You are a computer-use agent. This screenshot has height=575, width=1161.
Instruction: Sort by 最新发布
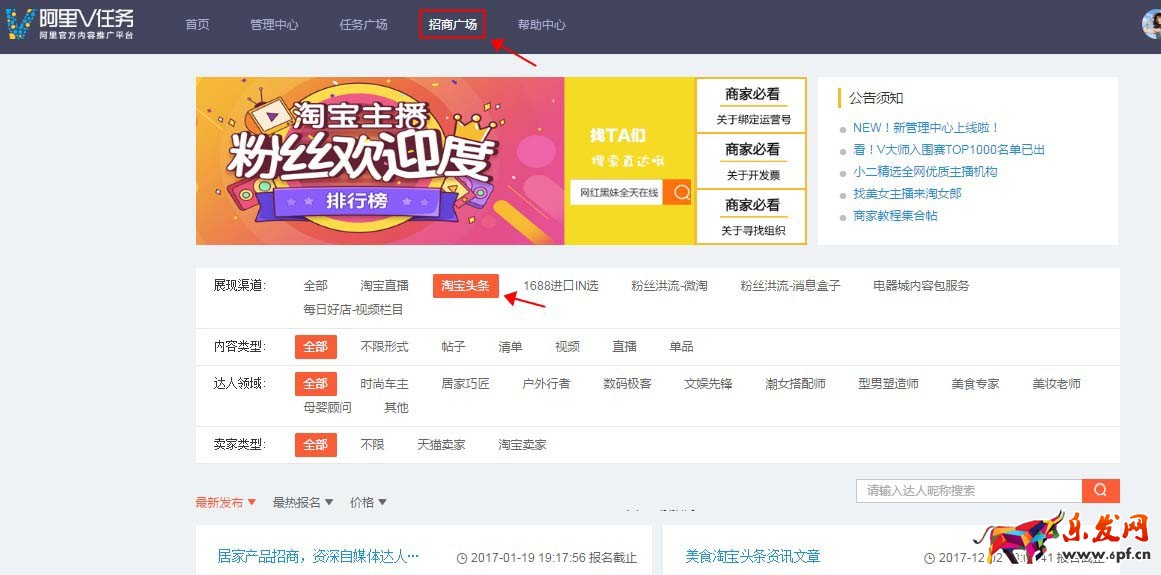(226, 502)
